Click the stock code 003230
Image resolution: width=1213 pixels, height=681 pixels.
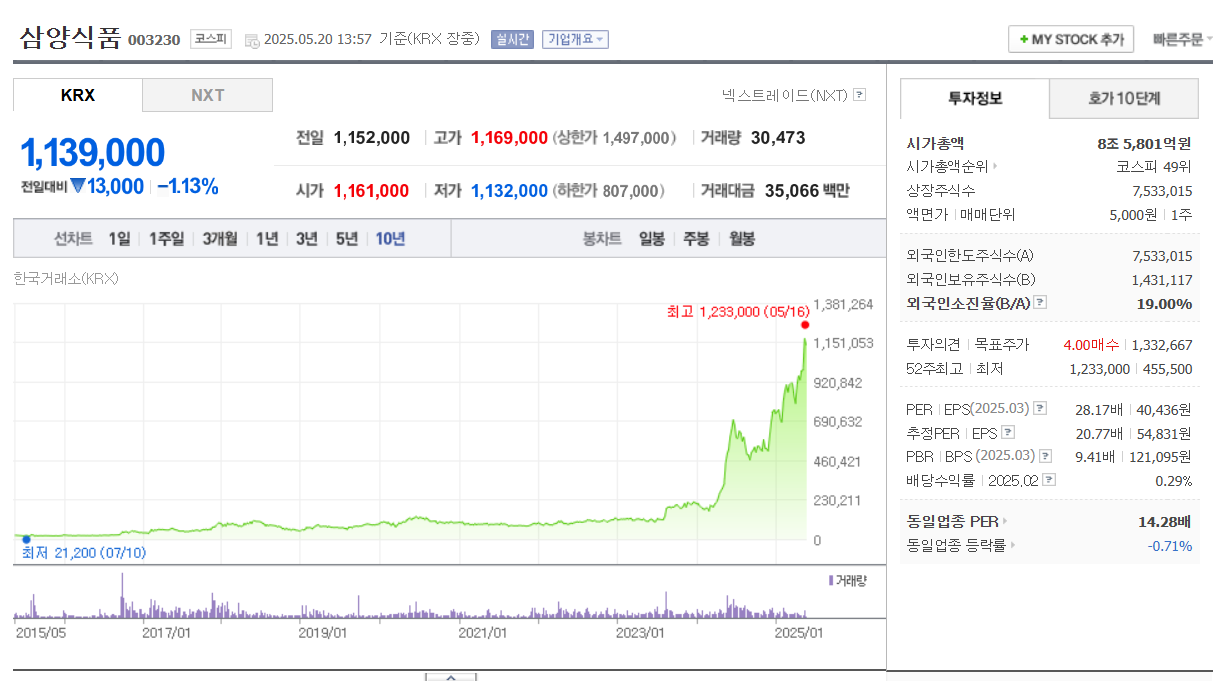click(154, 41)
